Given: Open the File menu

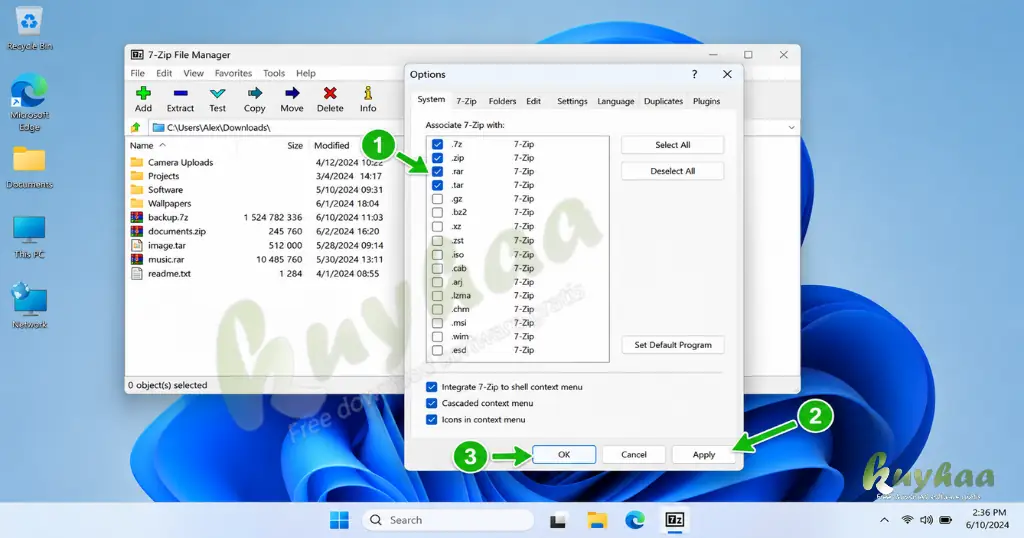Looking at the screenshot, I should pos(138,73).
